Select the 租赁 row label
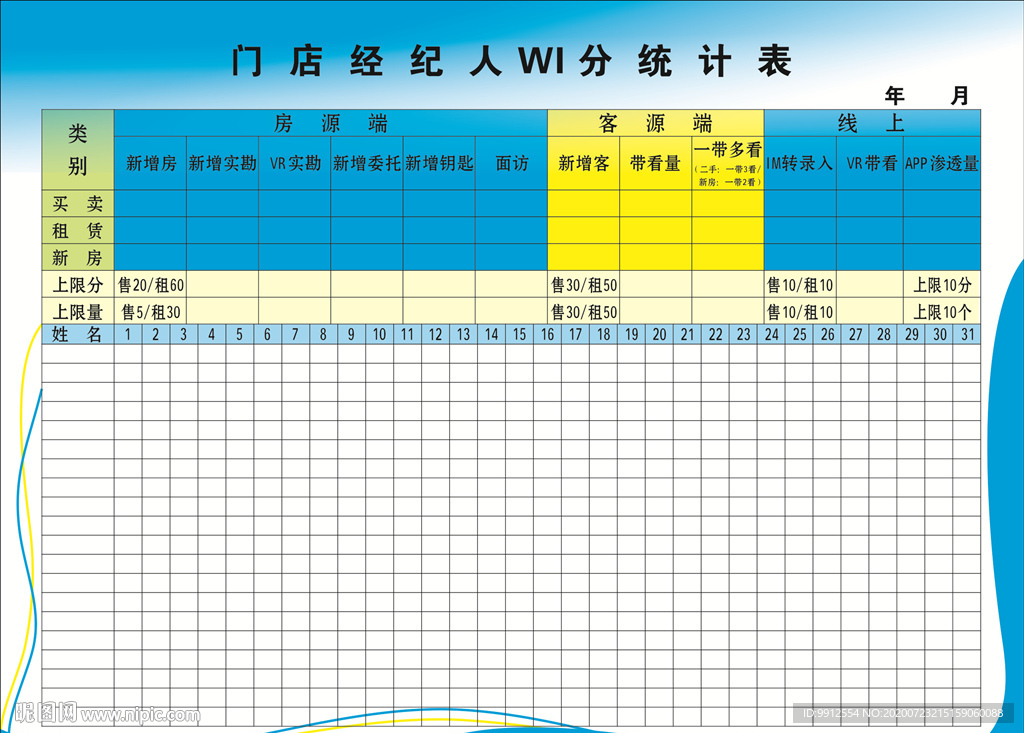Viewport: 1024px width, 733px height. coord(78,231)
